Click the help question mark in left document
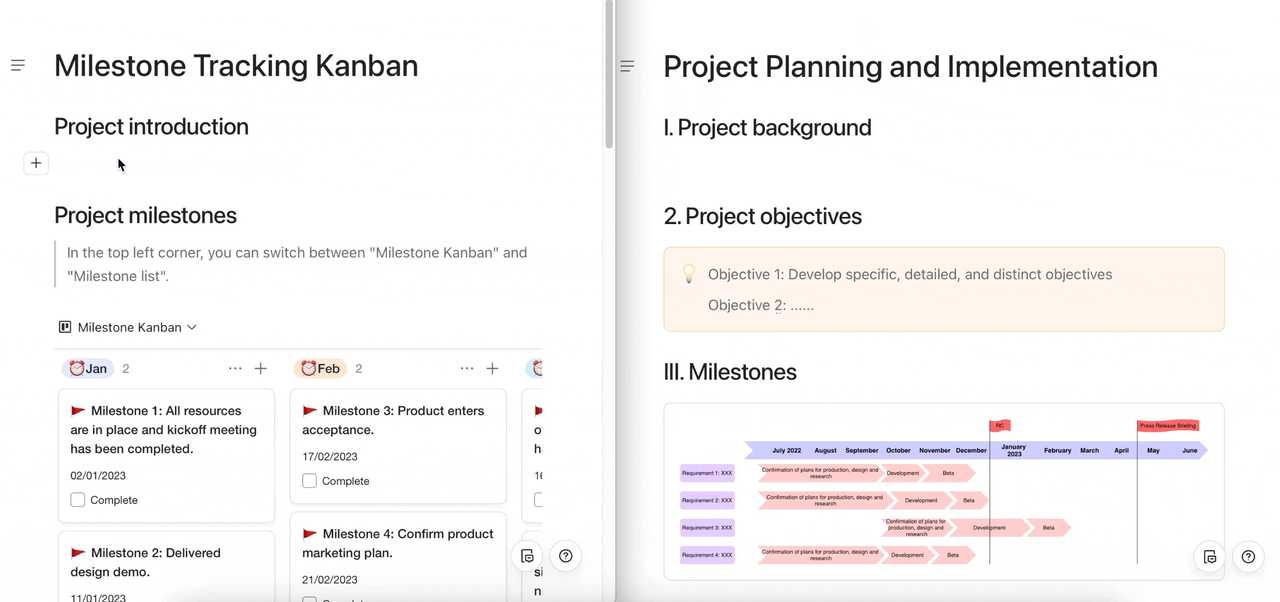The width and height of the screenshot is (1280, 602). [x=566, y=556]
